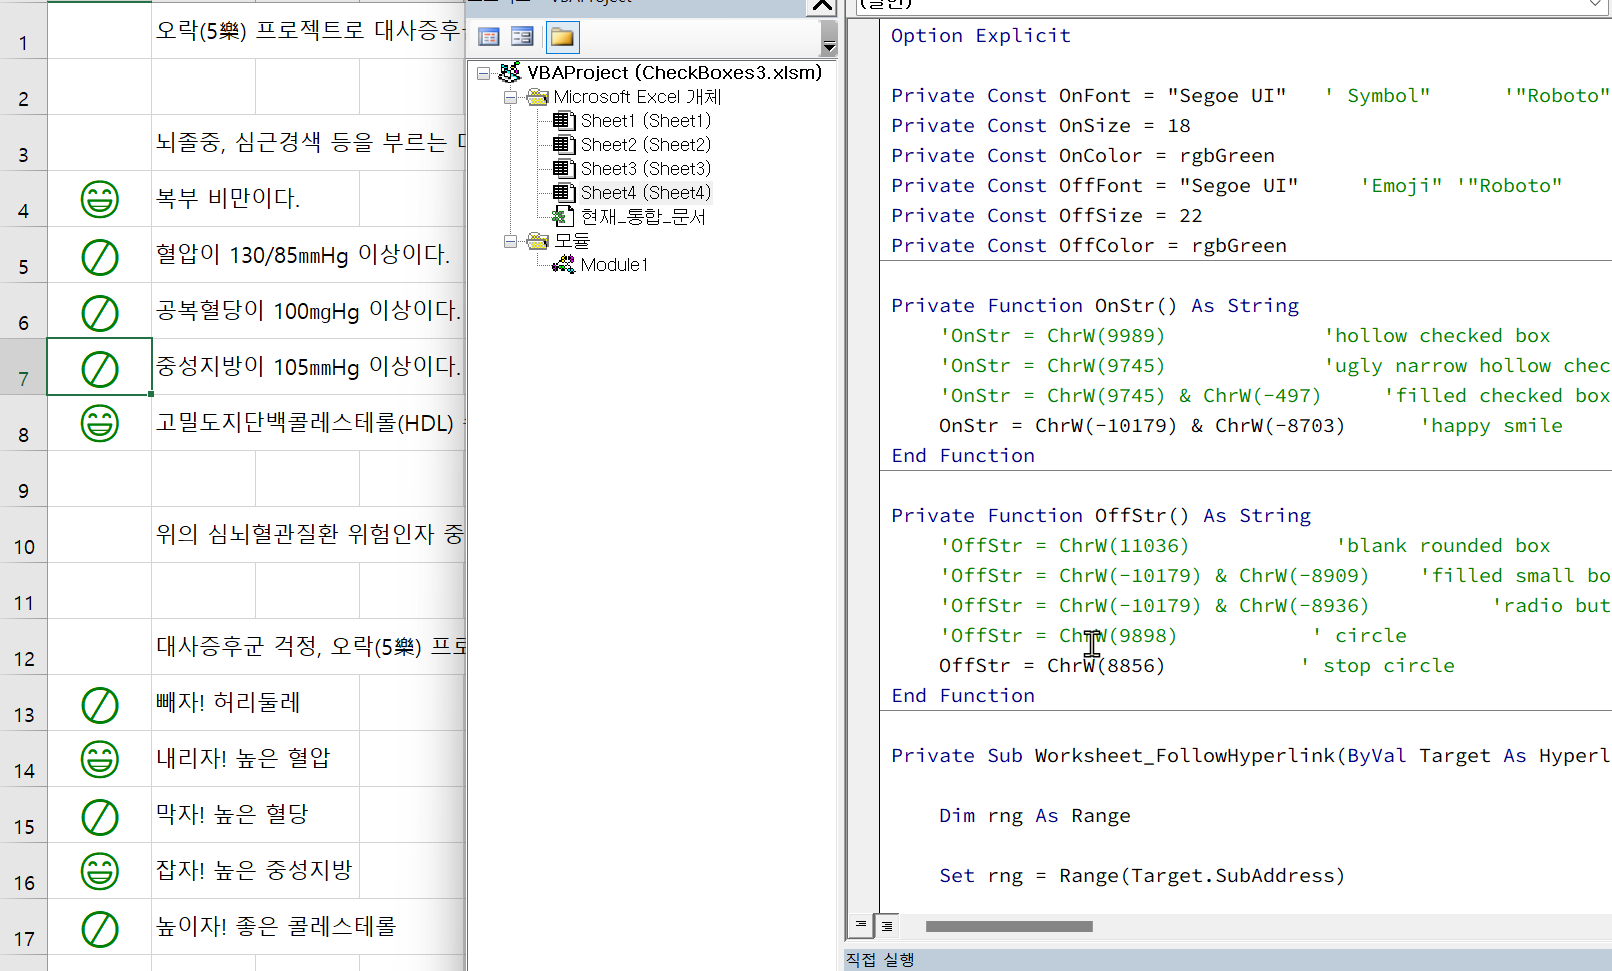The image size is (1612, 971).
Task: Switch to Full Module View button
Action: pyautogui.click(x=887, y=926)
